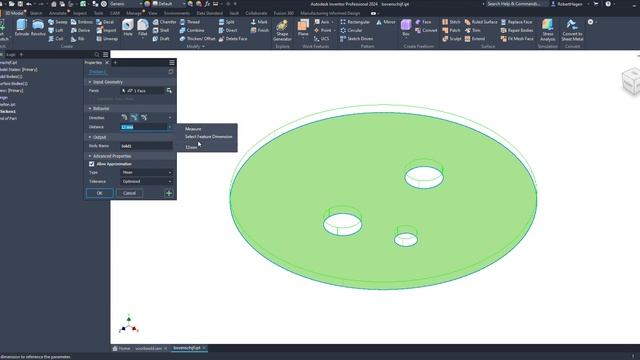Choose Measure from the flyout menu
The height and width of the screenshot is (360, 640).
click(x=193, y=129)
